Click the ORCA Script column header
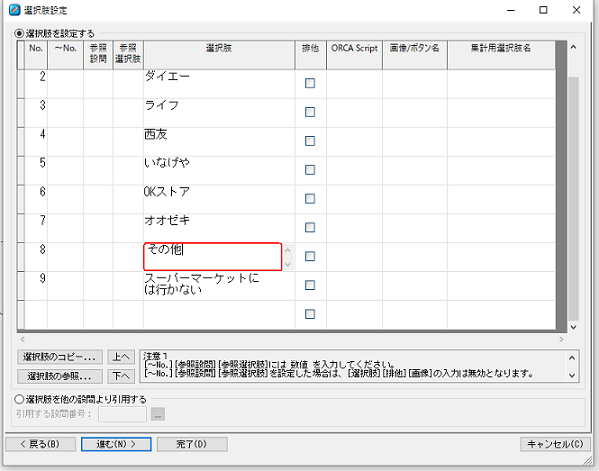The height and width of the screenshot is (471, 599). pos(355,55)
